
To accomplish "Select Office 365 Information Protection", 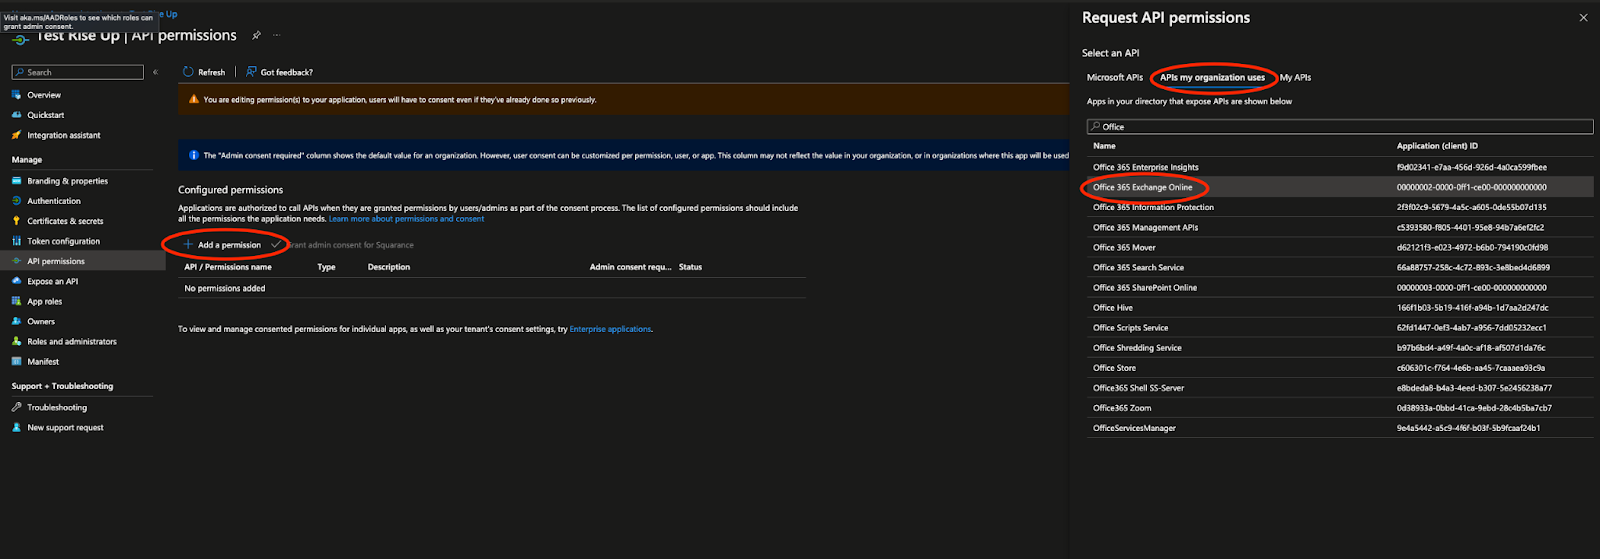I will 1340,207.
